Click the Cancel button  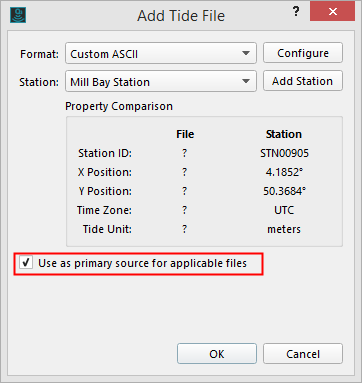[x=303, y=354]
